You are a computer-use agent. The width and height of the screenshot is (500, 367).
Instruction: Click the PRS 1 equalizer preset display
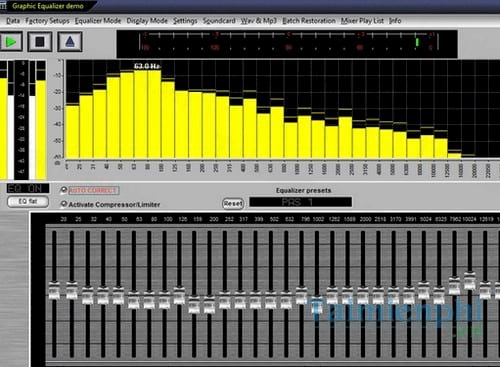[x=301, y=202]
